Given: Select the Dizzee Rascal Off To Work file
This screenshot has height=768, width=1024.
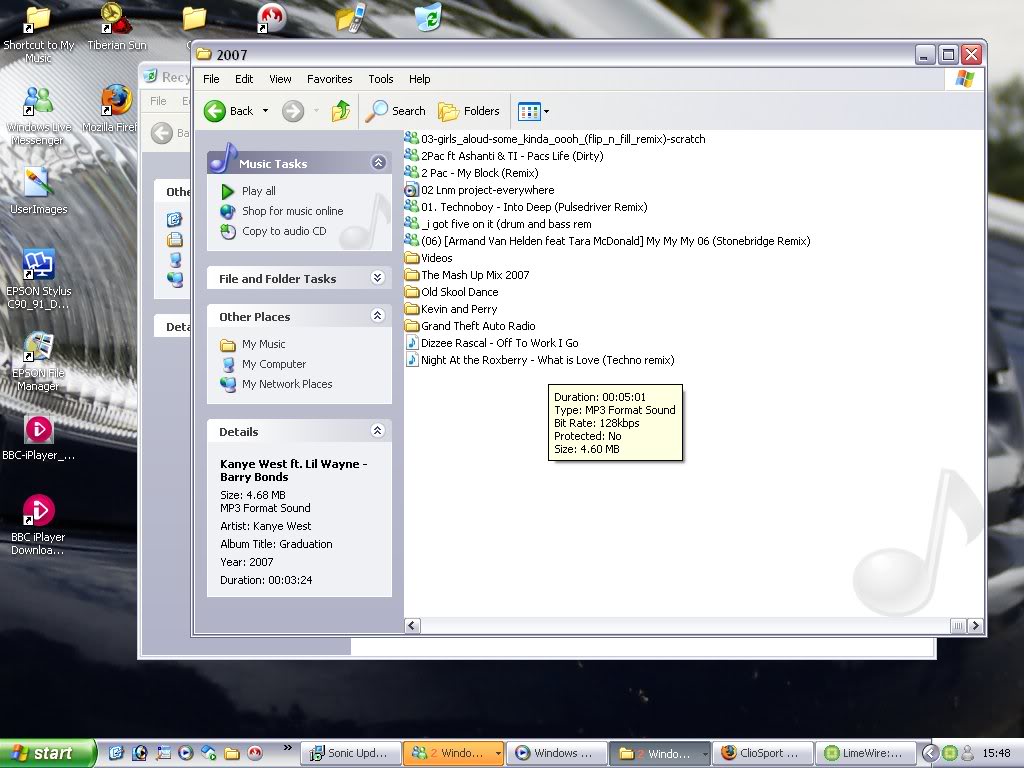Looking at the screenshot, I should (x=499, y=343).
